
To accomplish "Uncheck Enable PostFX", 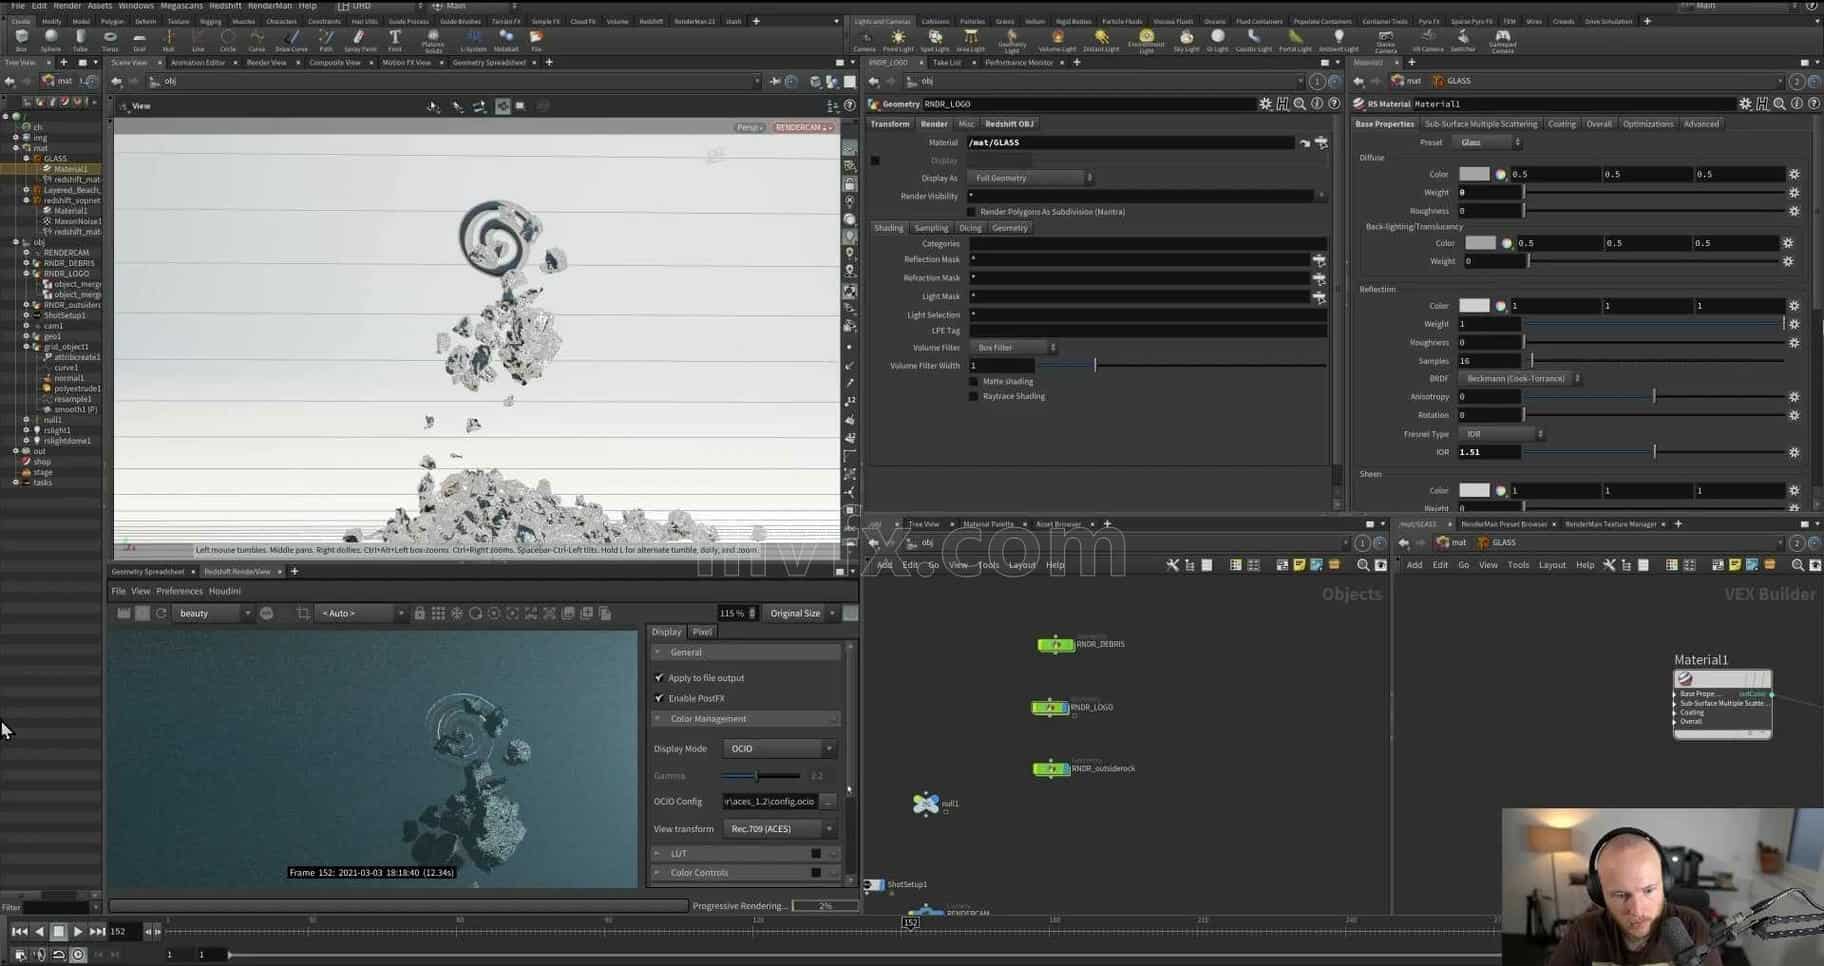I will point(659,698).
